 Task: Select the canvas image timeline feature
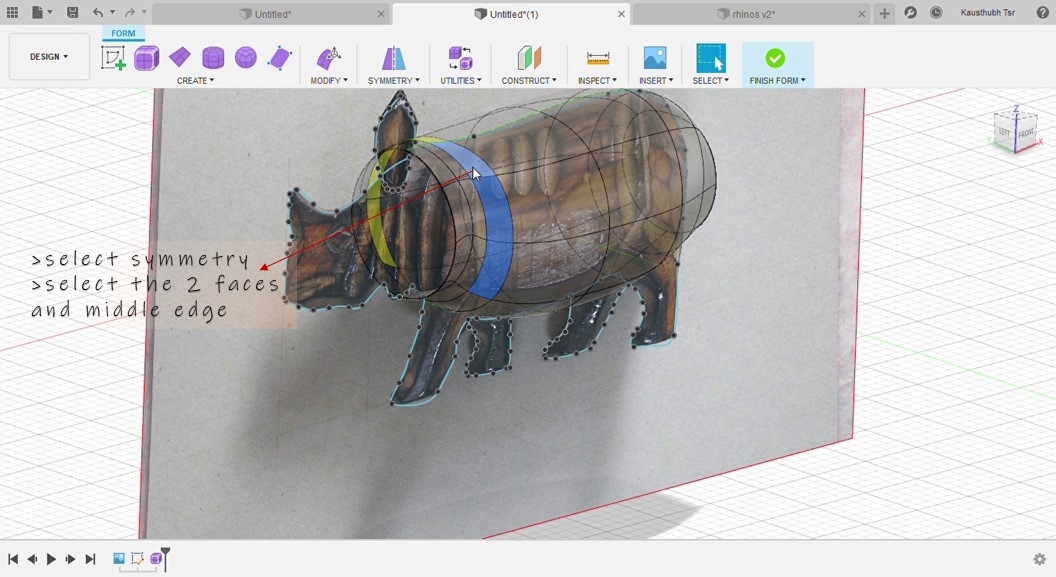tap(119, 558)
